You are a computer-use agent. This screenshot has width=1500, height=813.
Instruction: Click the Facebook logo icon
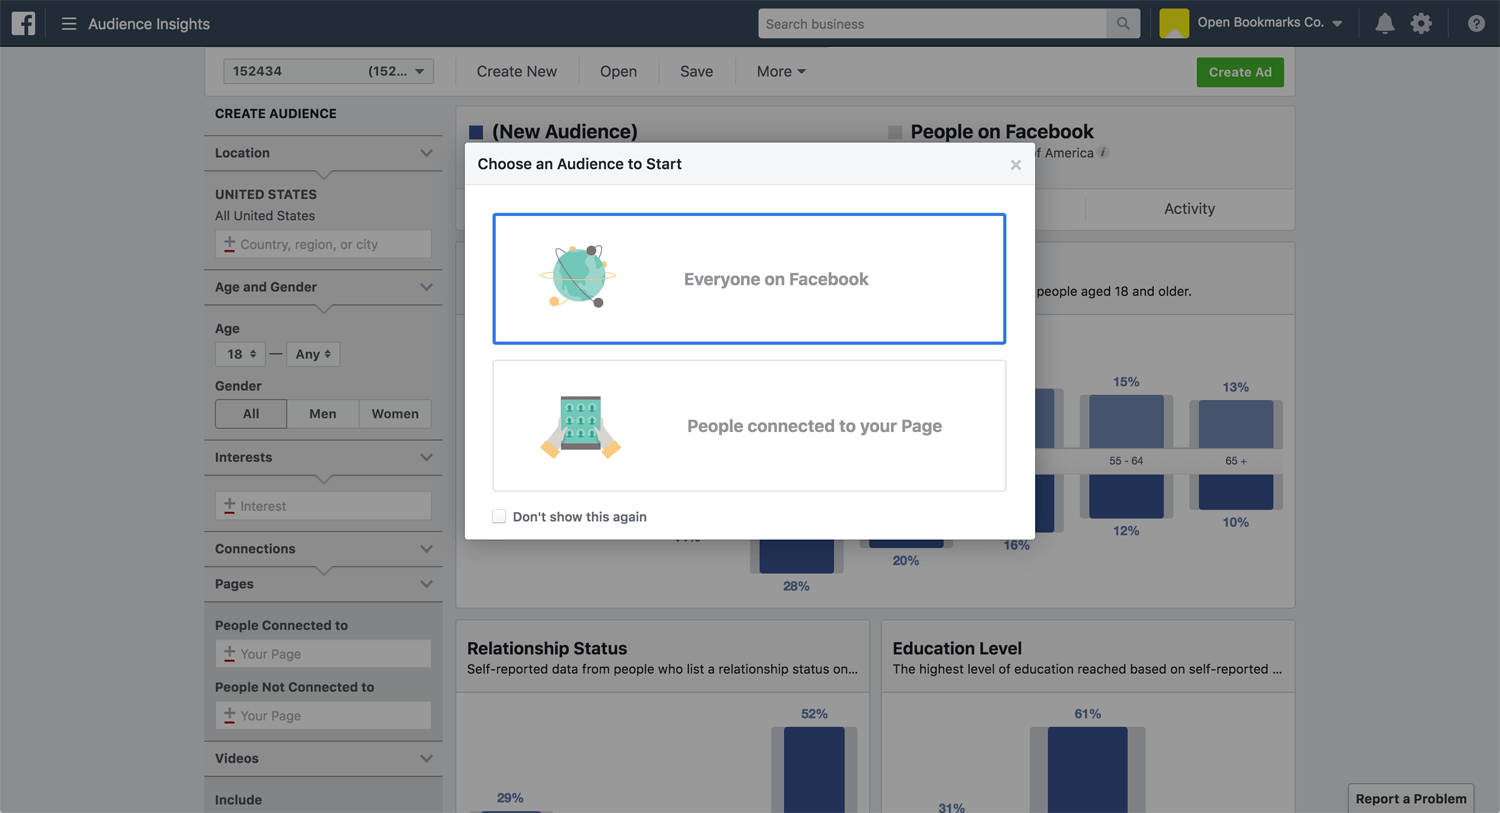pyautogui.click(x=23, y=23)
